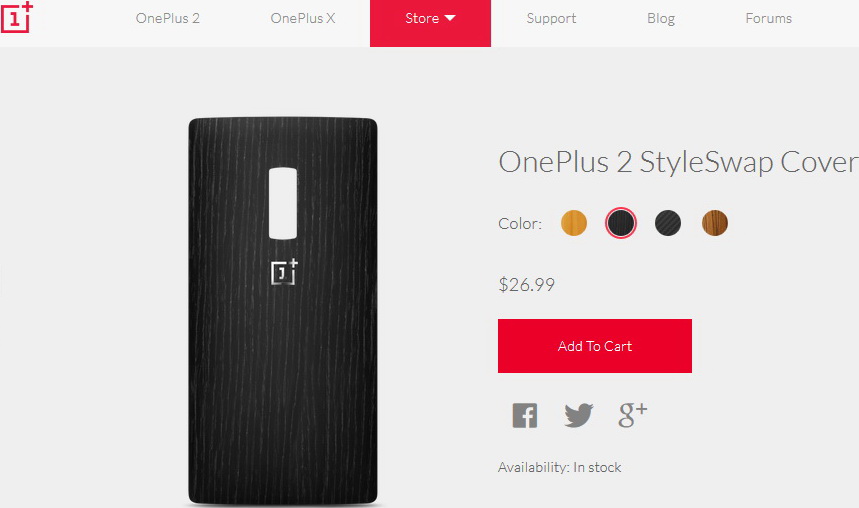Select the bamboo yellow color swatch
Screen dimensions: 859x508
[574, 223]
